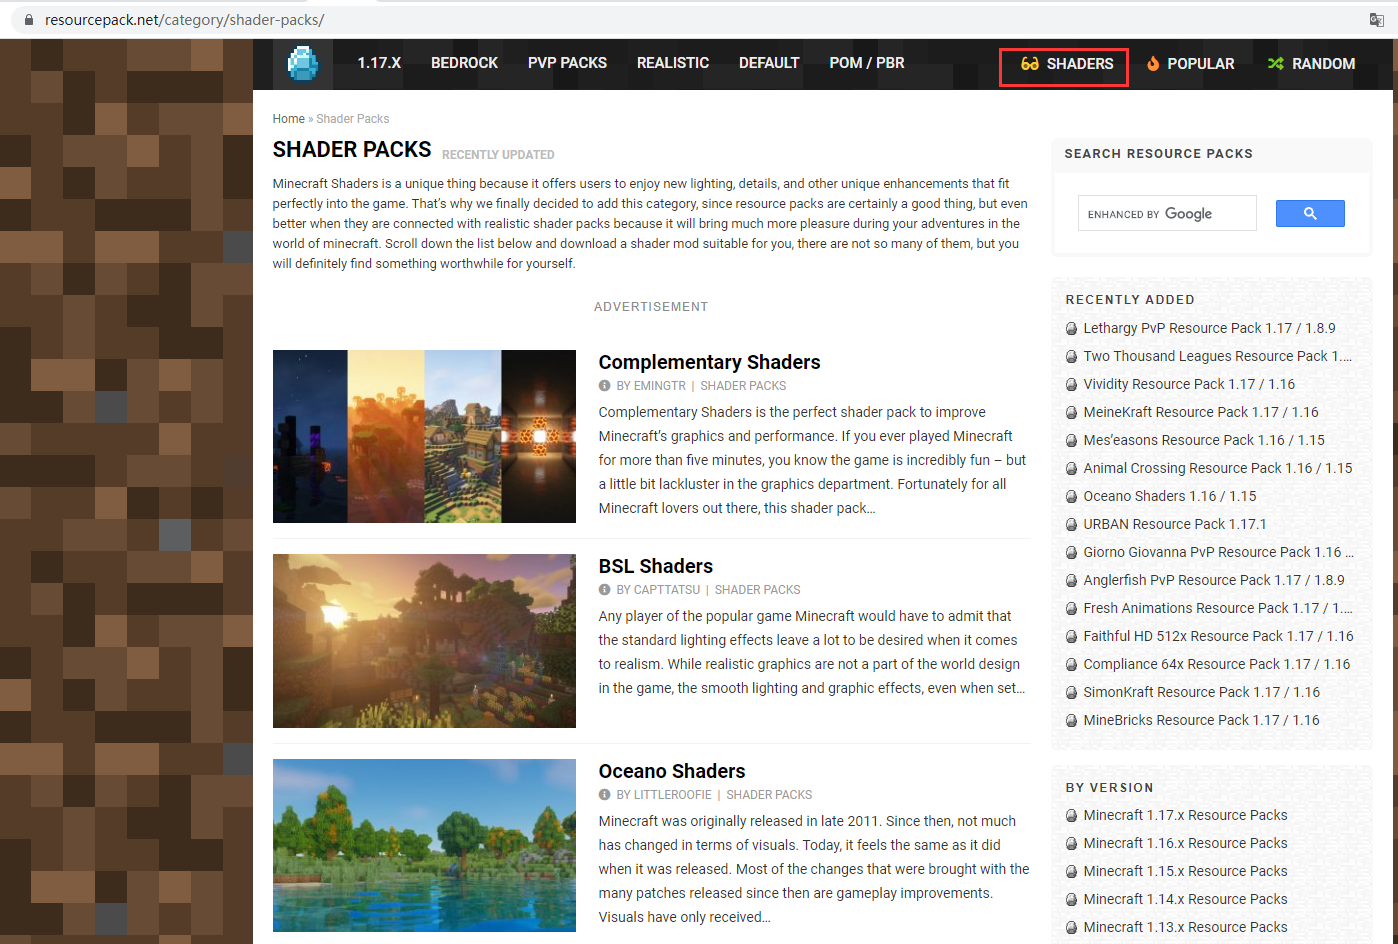Open the Oceano Shaders title link
Image resolution: width=1398 pixels, height=944 pixels.
[x=672, y=771]
